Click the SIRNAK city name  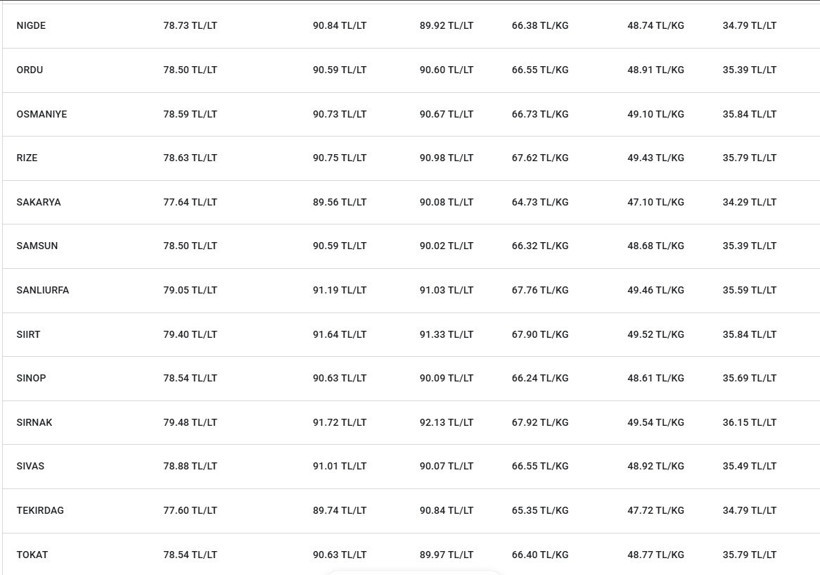35,422
